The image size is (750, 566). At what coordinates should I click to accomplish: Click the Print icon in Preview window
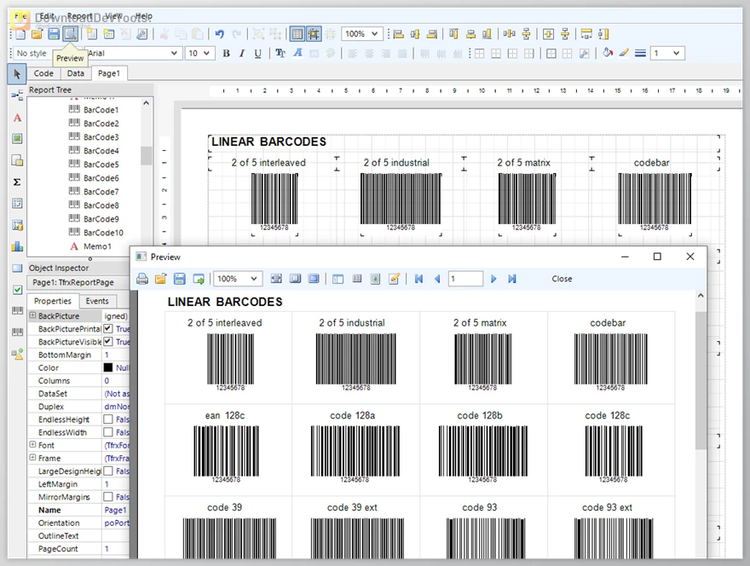tap(142, 279)
